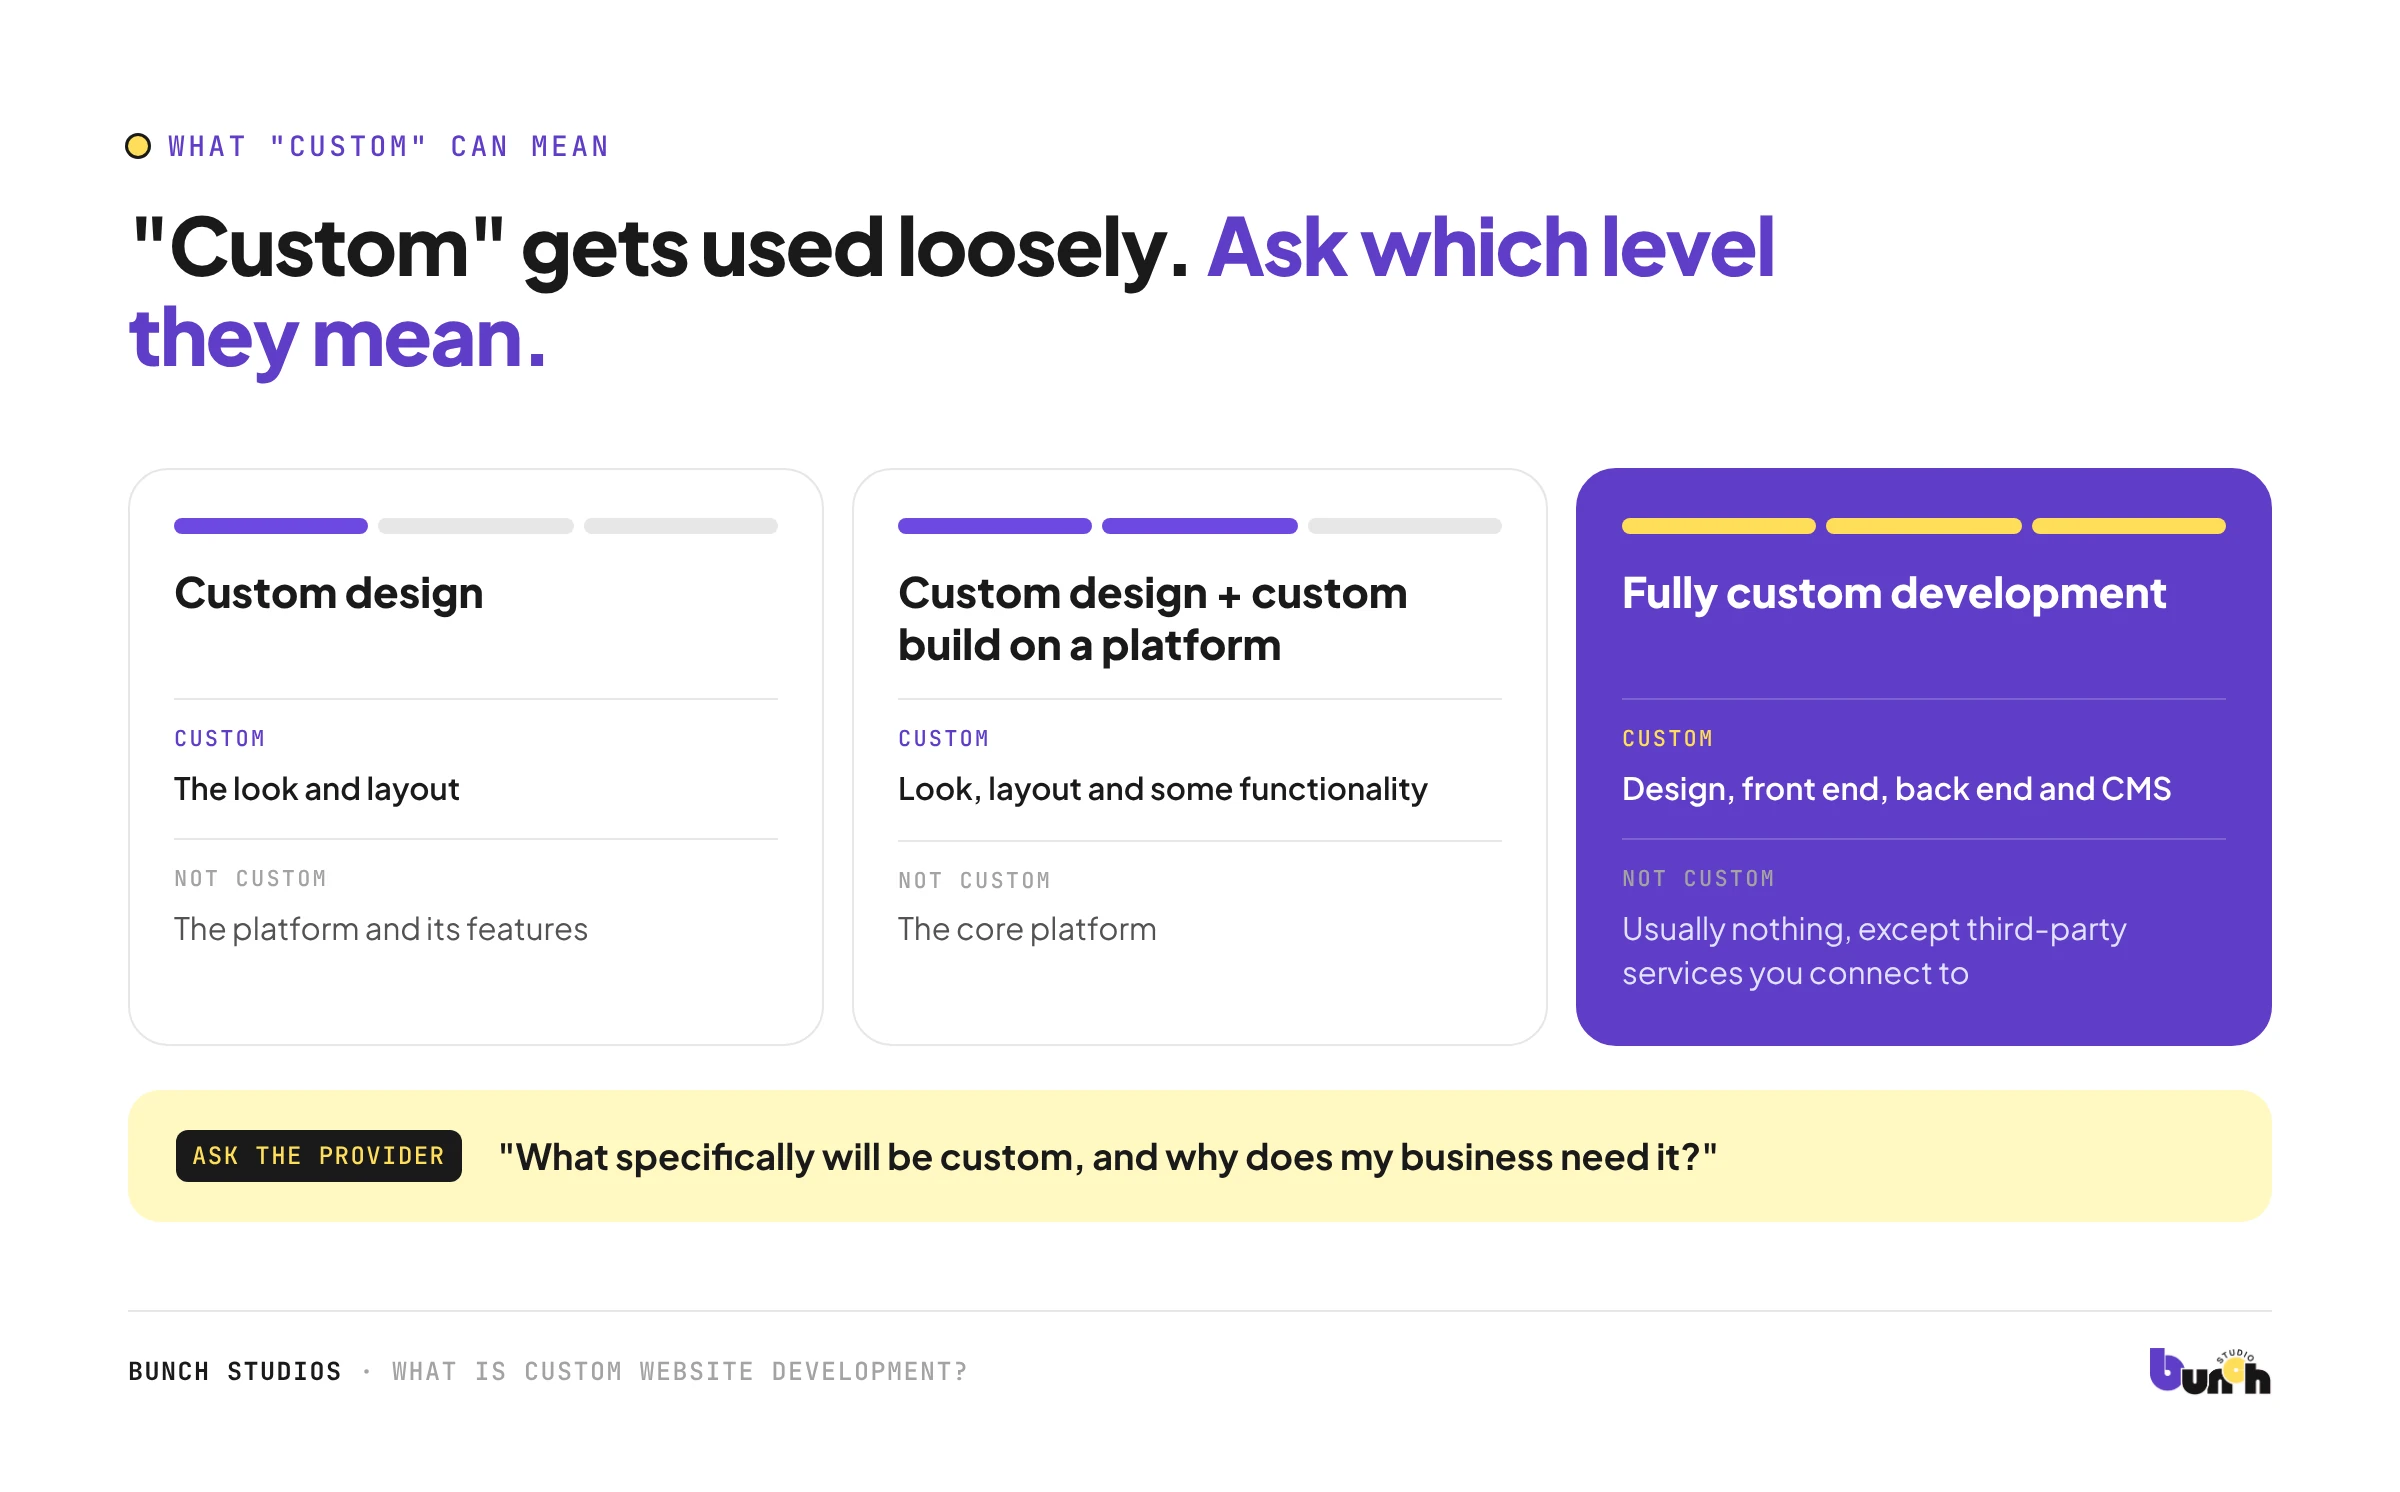Click the Bunch Studio logo
The height and width of the screenshot is (1492, 2400).
pos(2209,1371)
